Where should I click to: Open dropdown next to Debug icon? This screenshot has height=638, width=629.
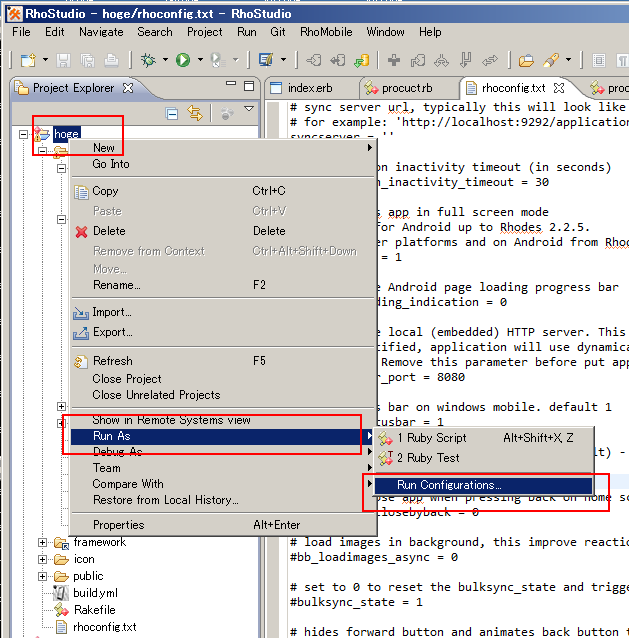[x=165, y=60]
